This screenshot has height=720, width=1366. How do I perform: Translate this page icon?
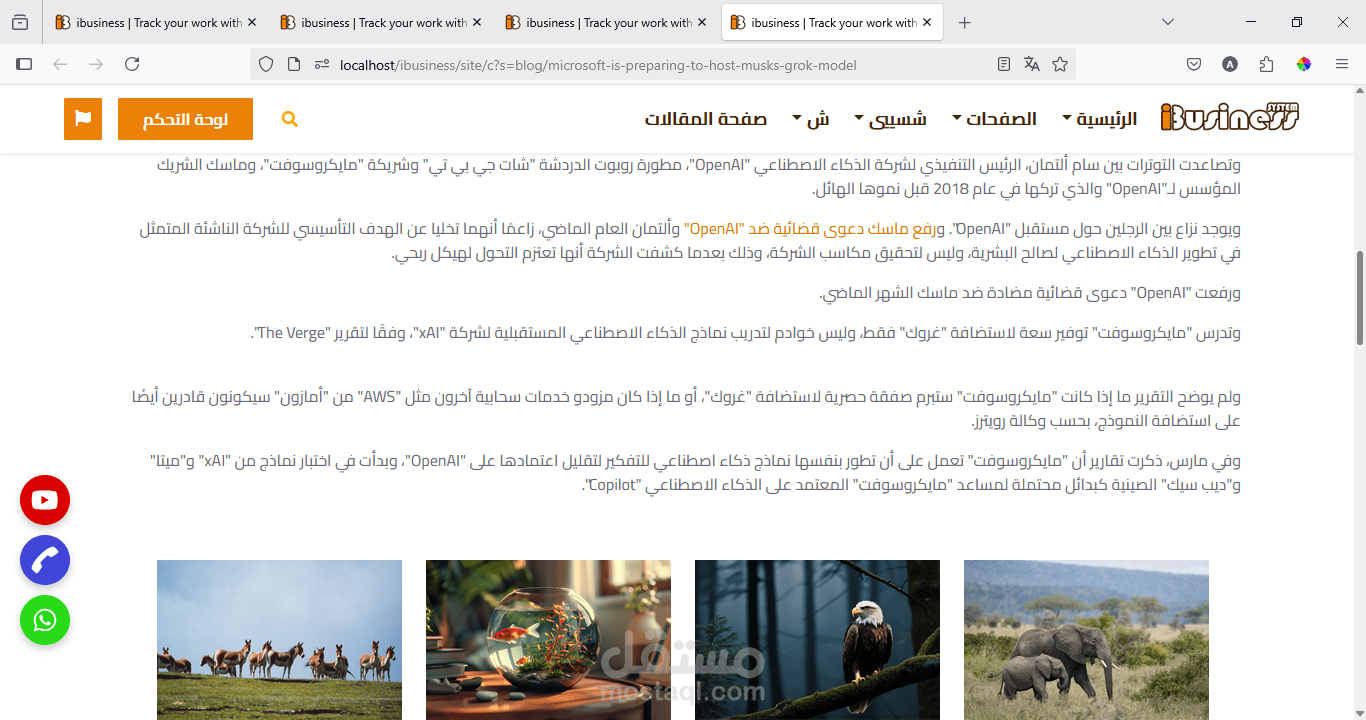1032,64
